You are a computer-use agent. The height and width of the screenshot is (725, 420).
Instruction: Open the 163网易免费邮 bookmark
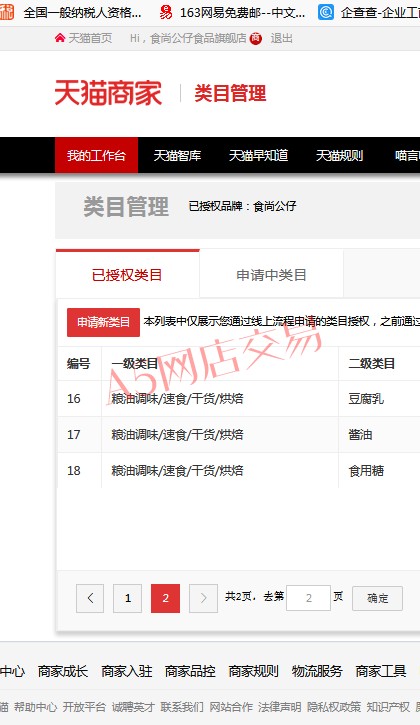(232, 12)
